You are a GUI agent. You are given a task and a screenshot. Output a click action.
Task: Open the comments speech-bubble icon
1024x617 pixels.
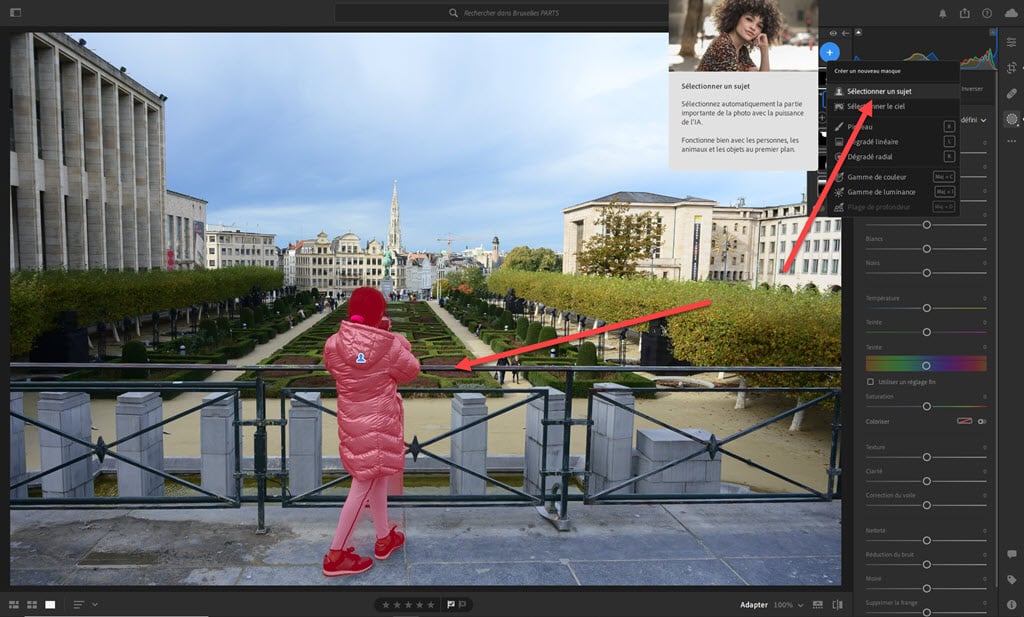[x=1011, y=554]
